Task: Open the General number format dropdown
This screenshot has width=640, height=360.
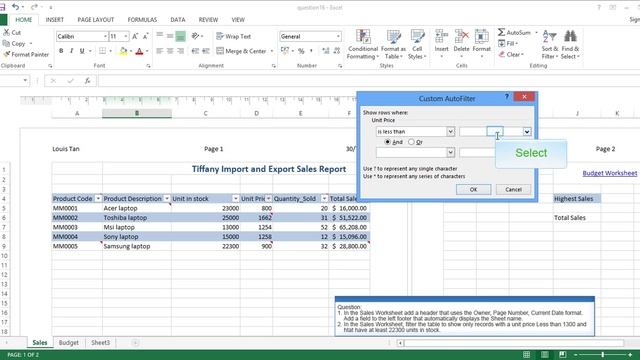Action: [338, 36]
